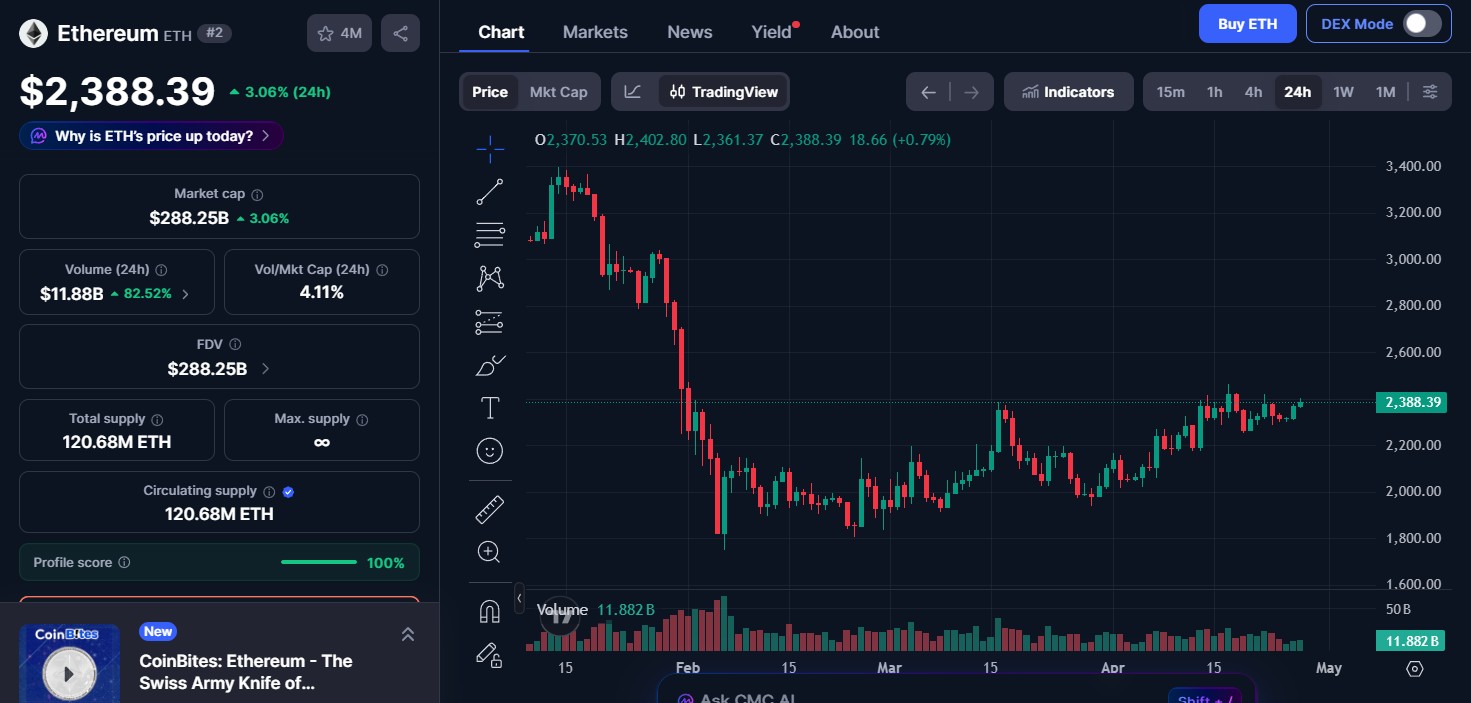The width and height of the screenshot is (1471, 703).
Task: Select the Text annotation tool
Action: 489,408
